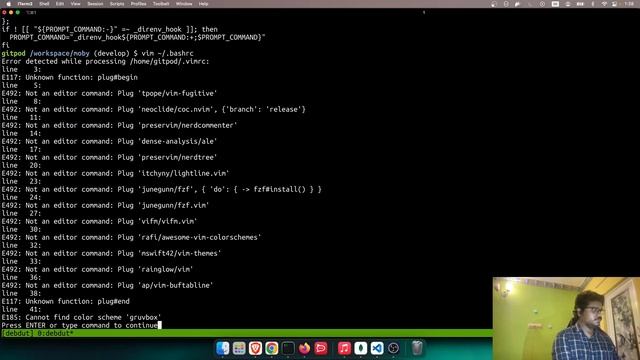Click the line mentioning 'neoclide/coc.nvim'
Viewport: 640px width, 360px height.
pyautogui.click(x=153, y=109)
